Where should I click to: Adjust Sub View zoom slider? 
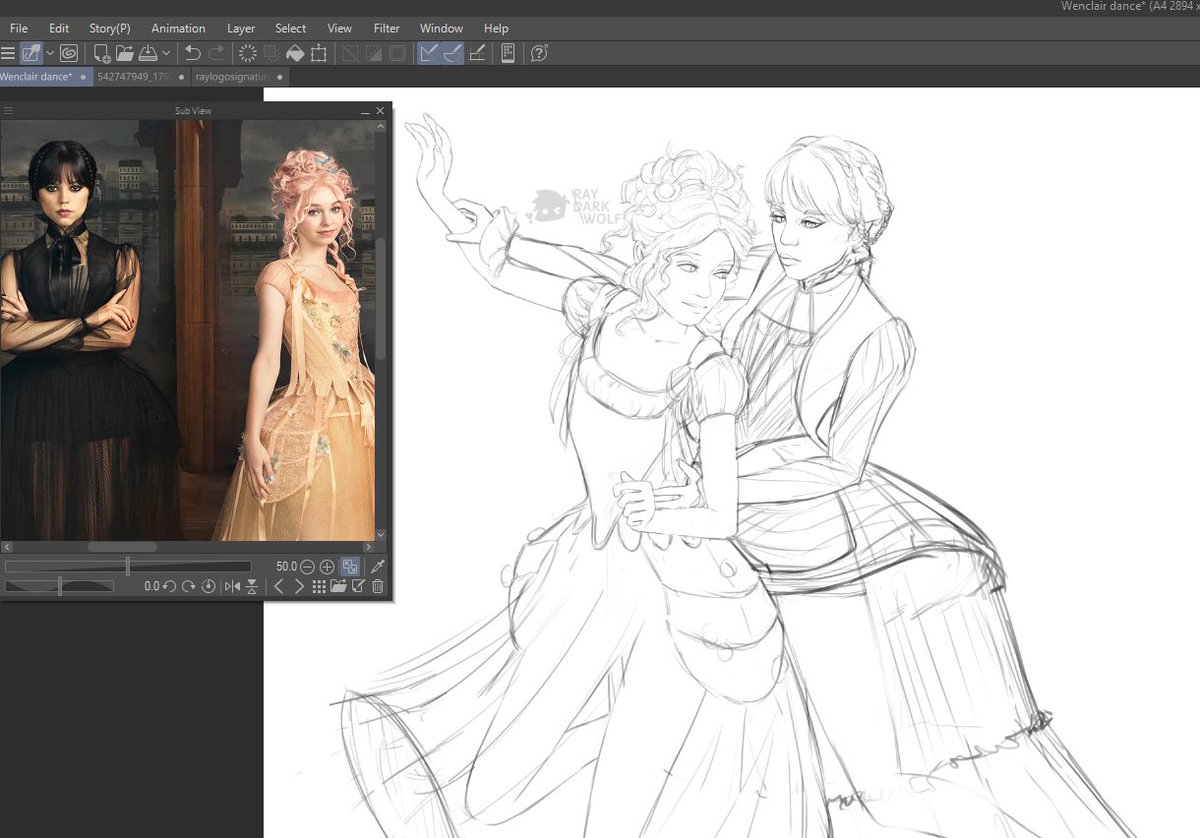128,567
